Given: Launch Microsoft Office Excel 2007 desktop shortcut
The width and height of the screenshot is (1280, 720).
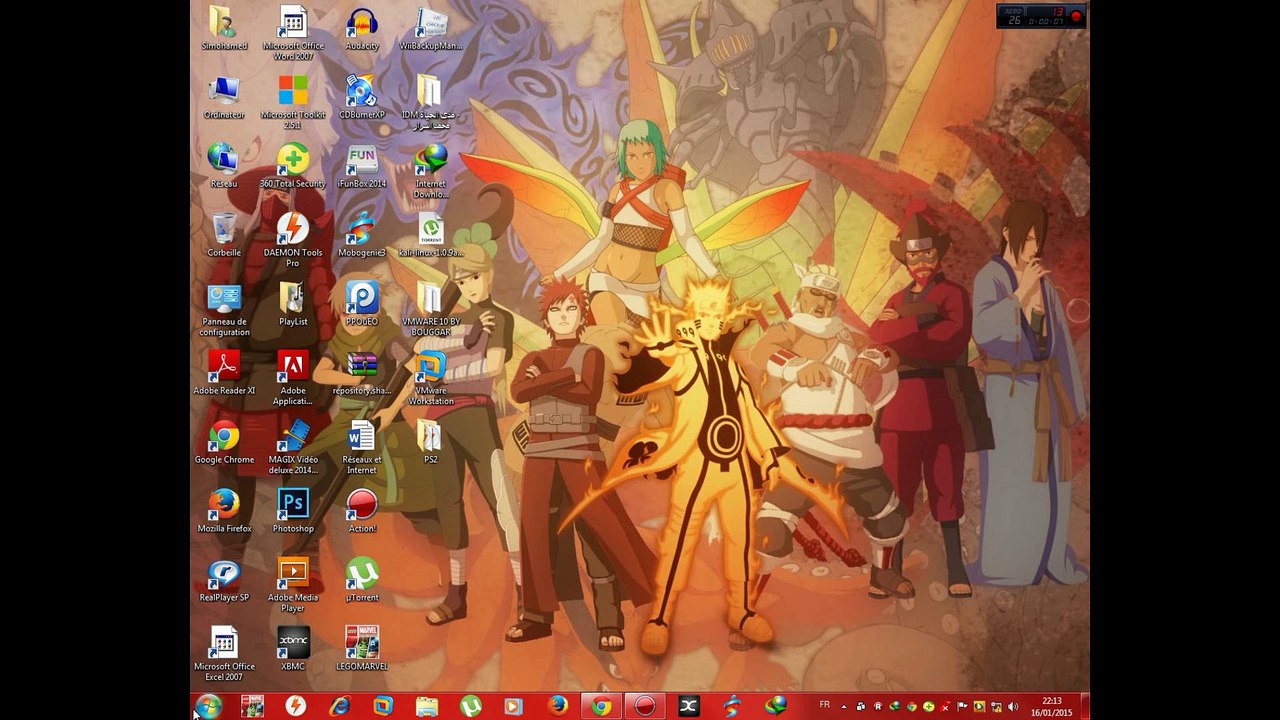Looking at the screenshot, I should click(x=224, y=654).
